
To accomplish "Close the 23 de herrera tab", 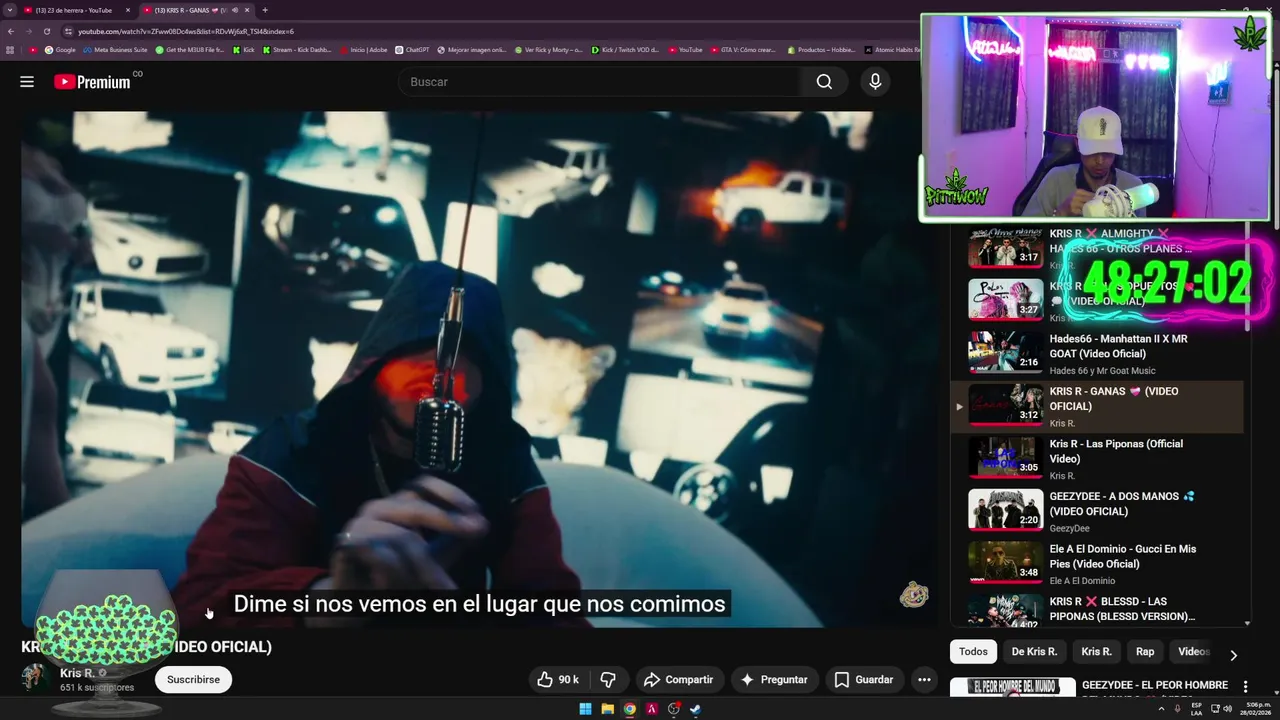I will click(x=128, y=10).
